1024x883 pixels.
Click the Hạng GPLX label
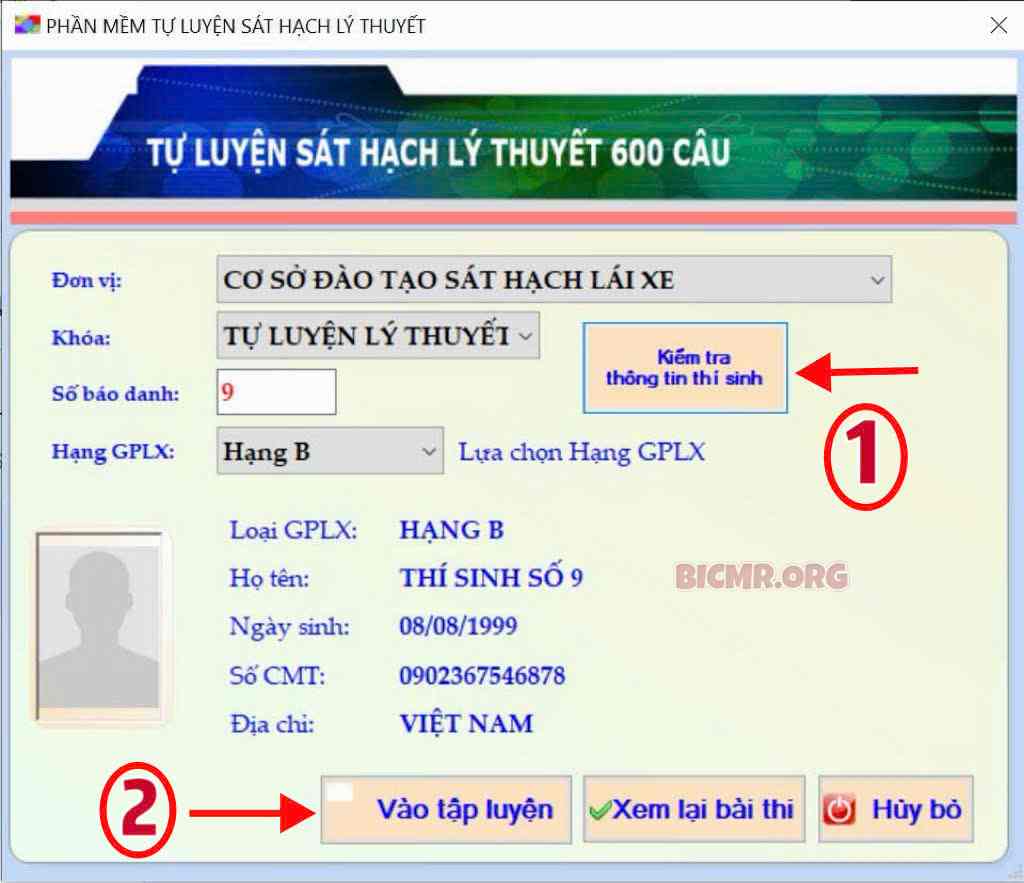tap(113, 451)
